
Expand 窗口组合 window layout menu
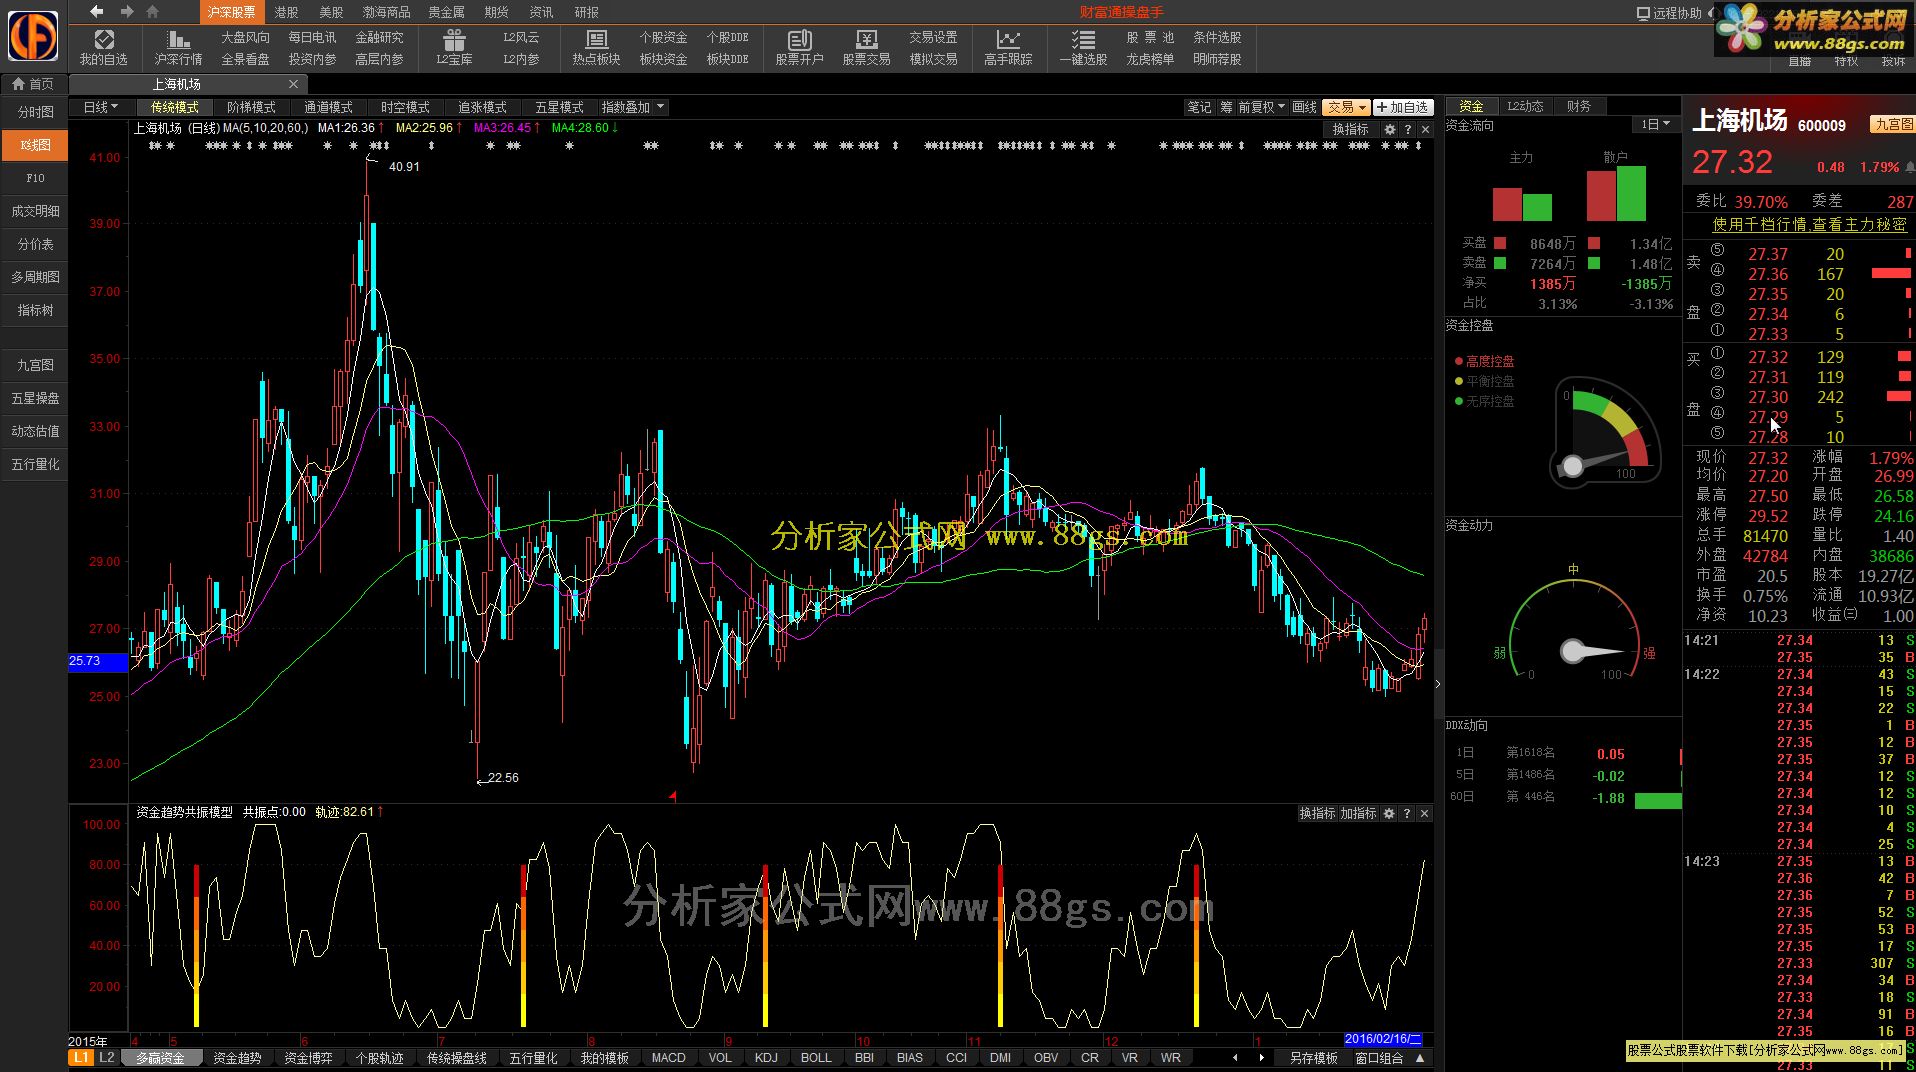pos(1390,1058)
